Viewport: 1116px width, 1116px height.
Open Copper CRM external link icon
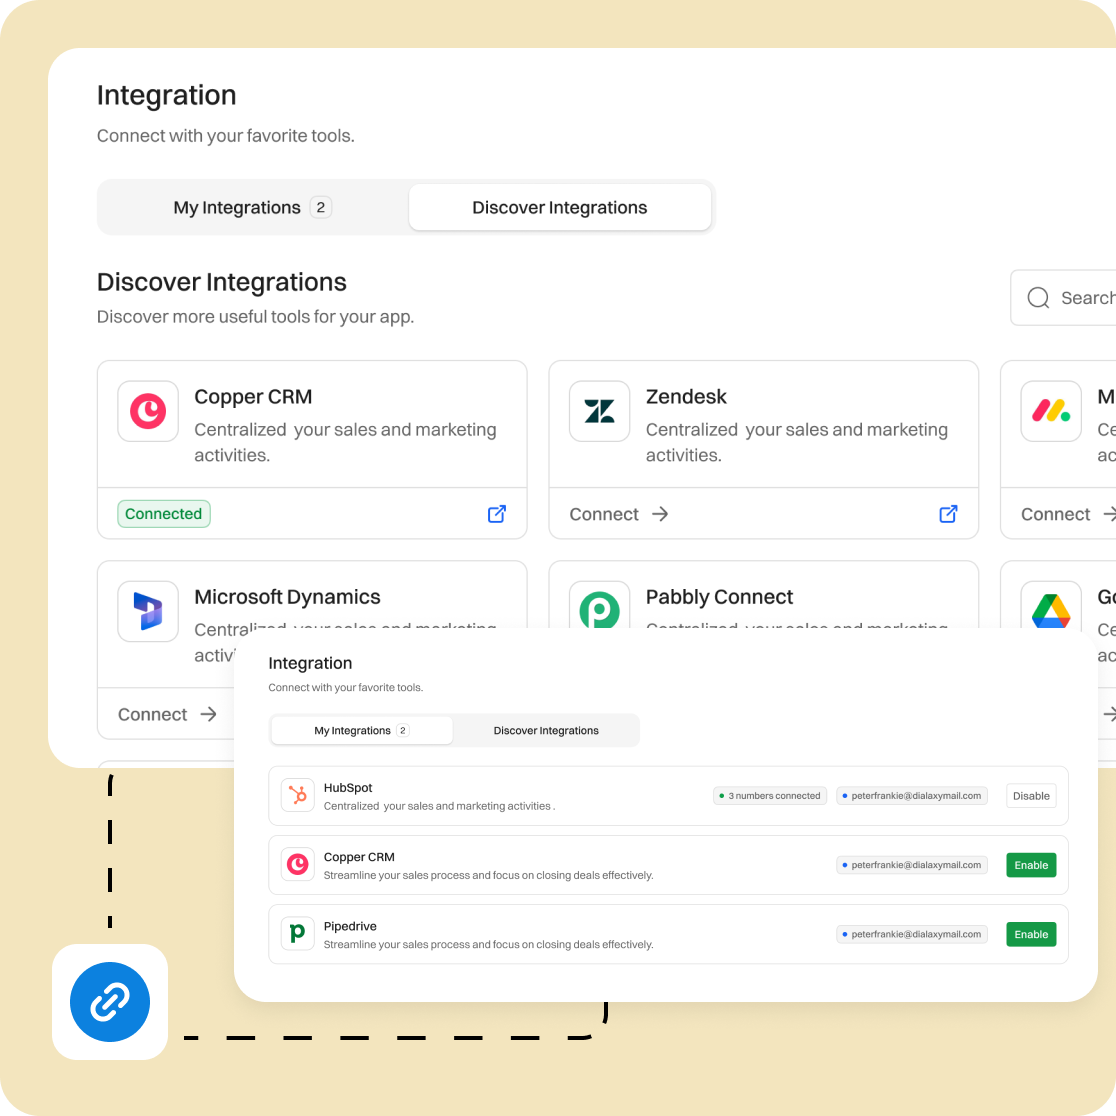coord(497,514)
